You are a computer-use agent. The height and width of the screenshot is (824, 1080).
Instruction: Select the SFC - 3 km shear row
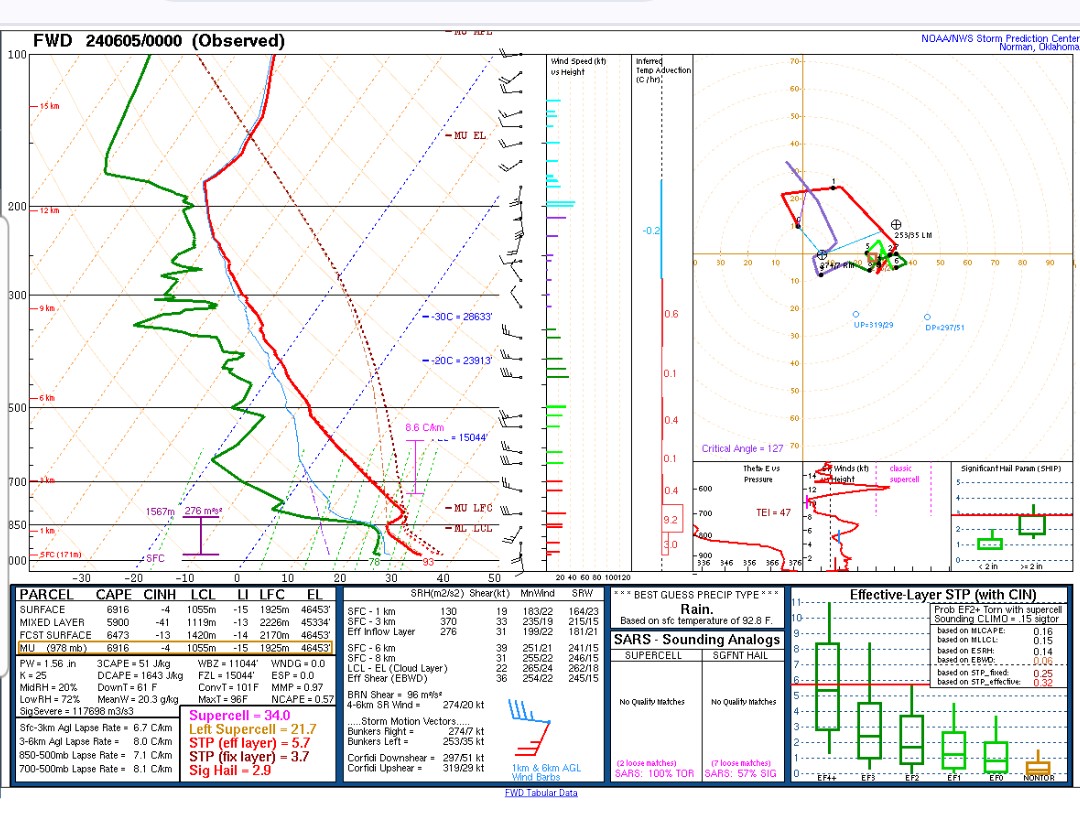[473, 621]
